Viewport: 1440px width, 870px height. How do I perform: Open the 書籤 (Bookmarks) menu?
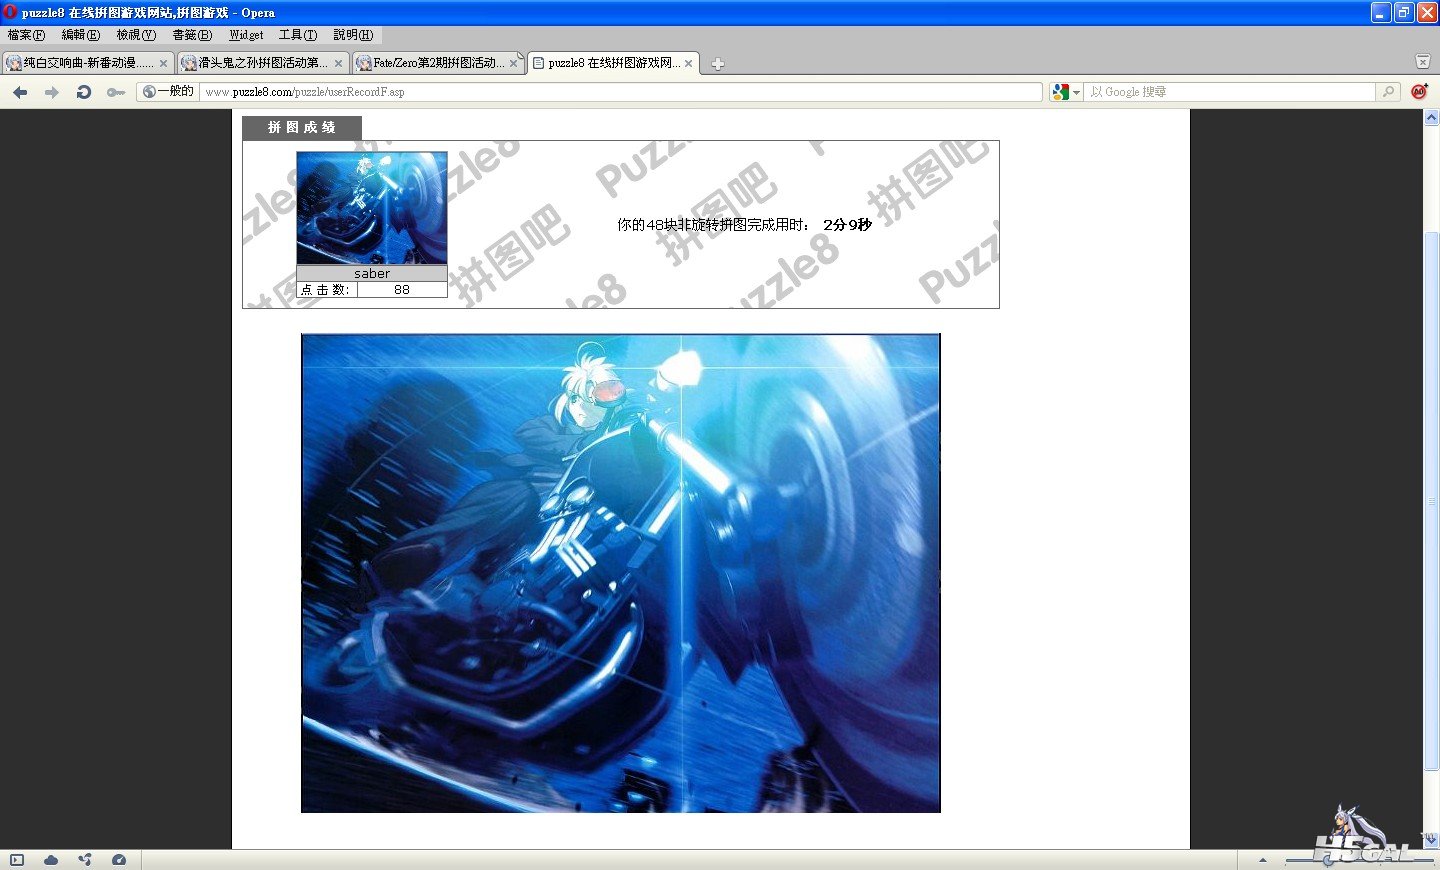[x=192, y=35]
